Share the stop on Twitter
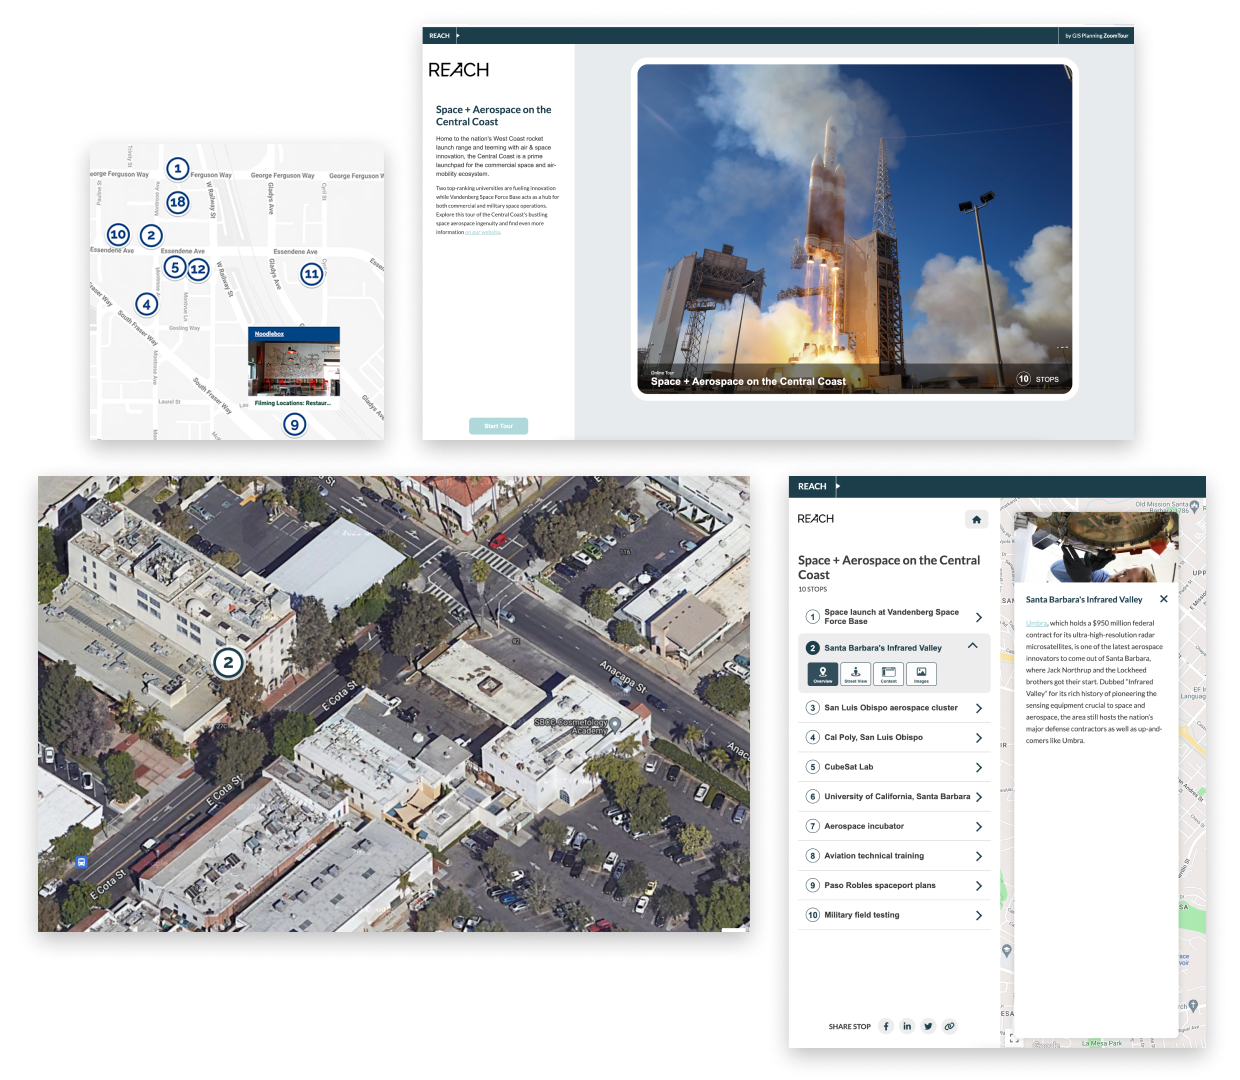The width and height of the screenshot is (1240, 1080). [x=928, y=1026]
